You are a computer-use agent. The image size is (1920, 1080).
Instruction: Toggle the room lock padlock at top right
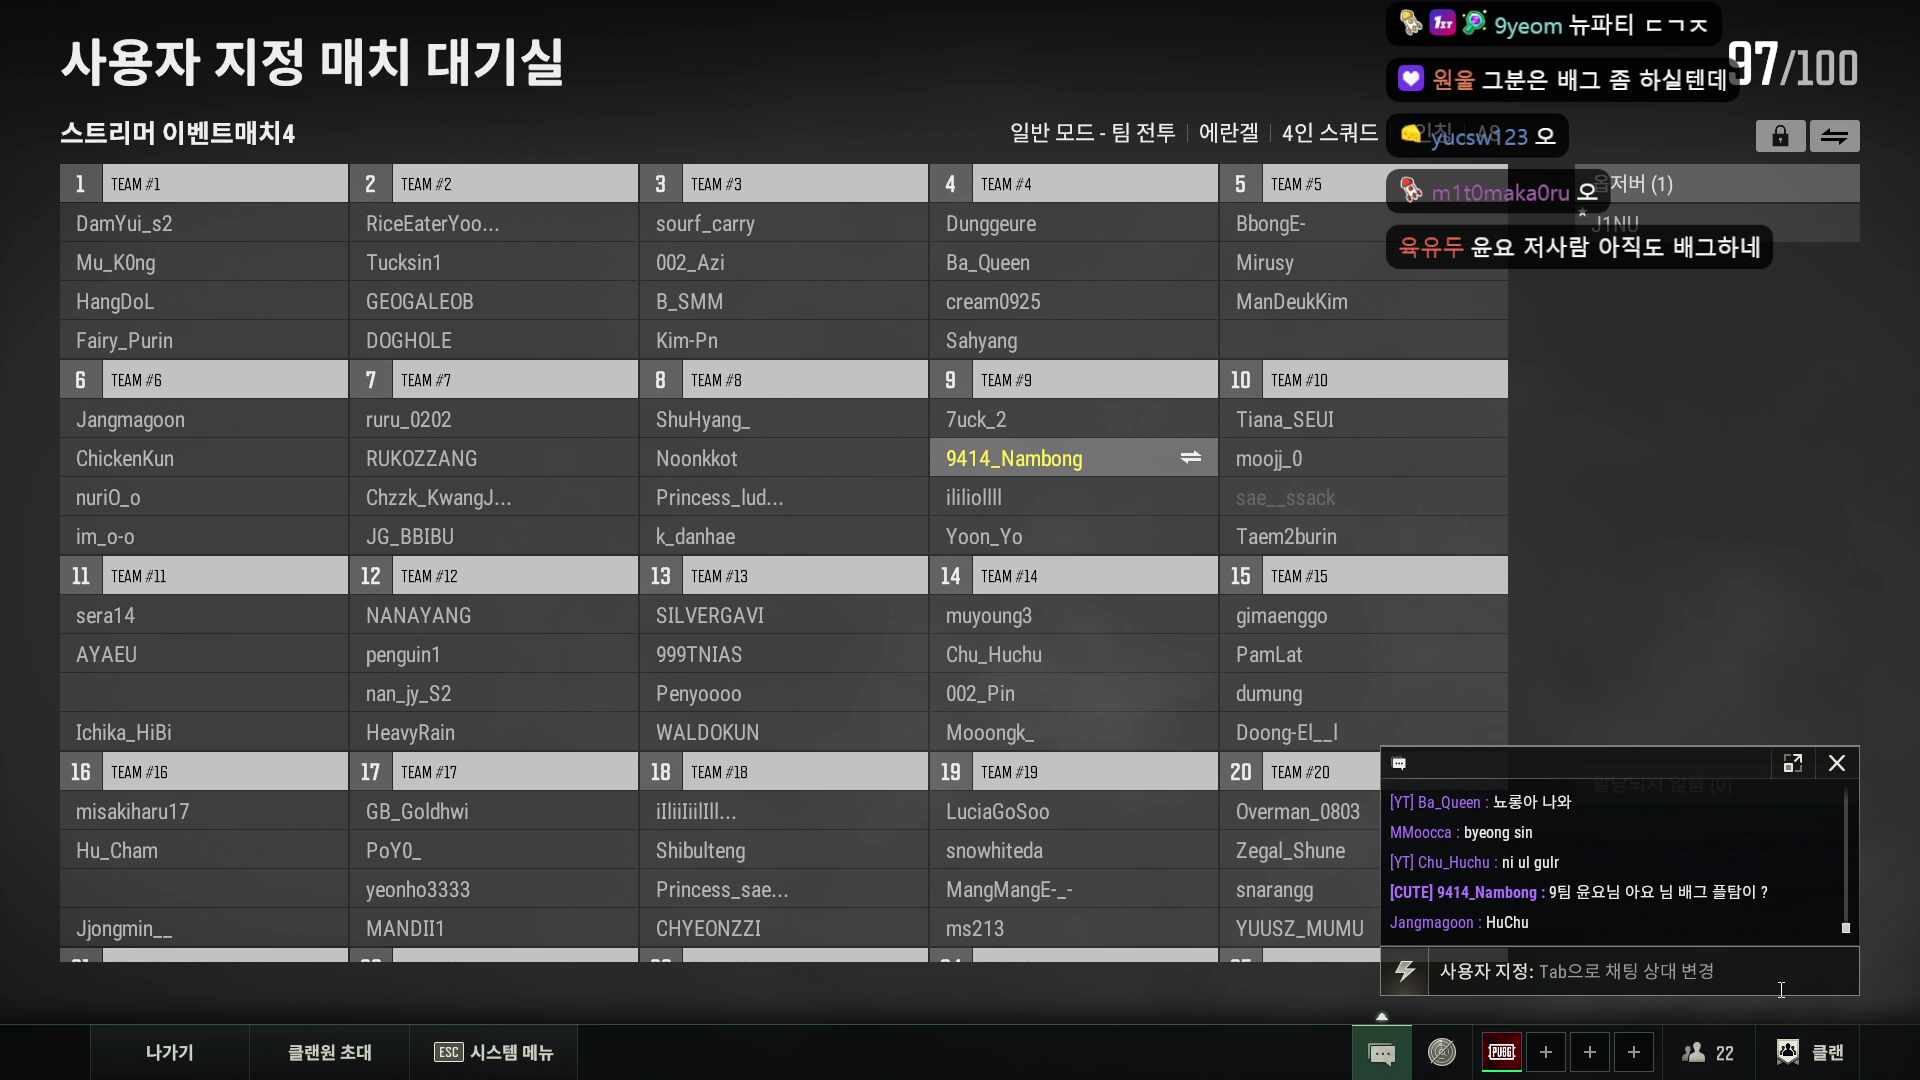1780,136
